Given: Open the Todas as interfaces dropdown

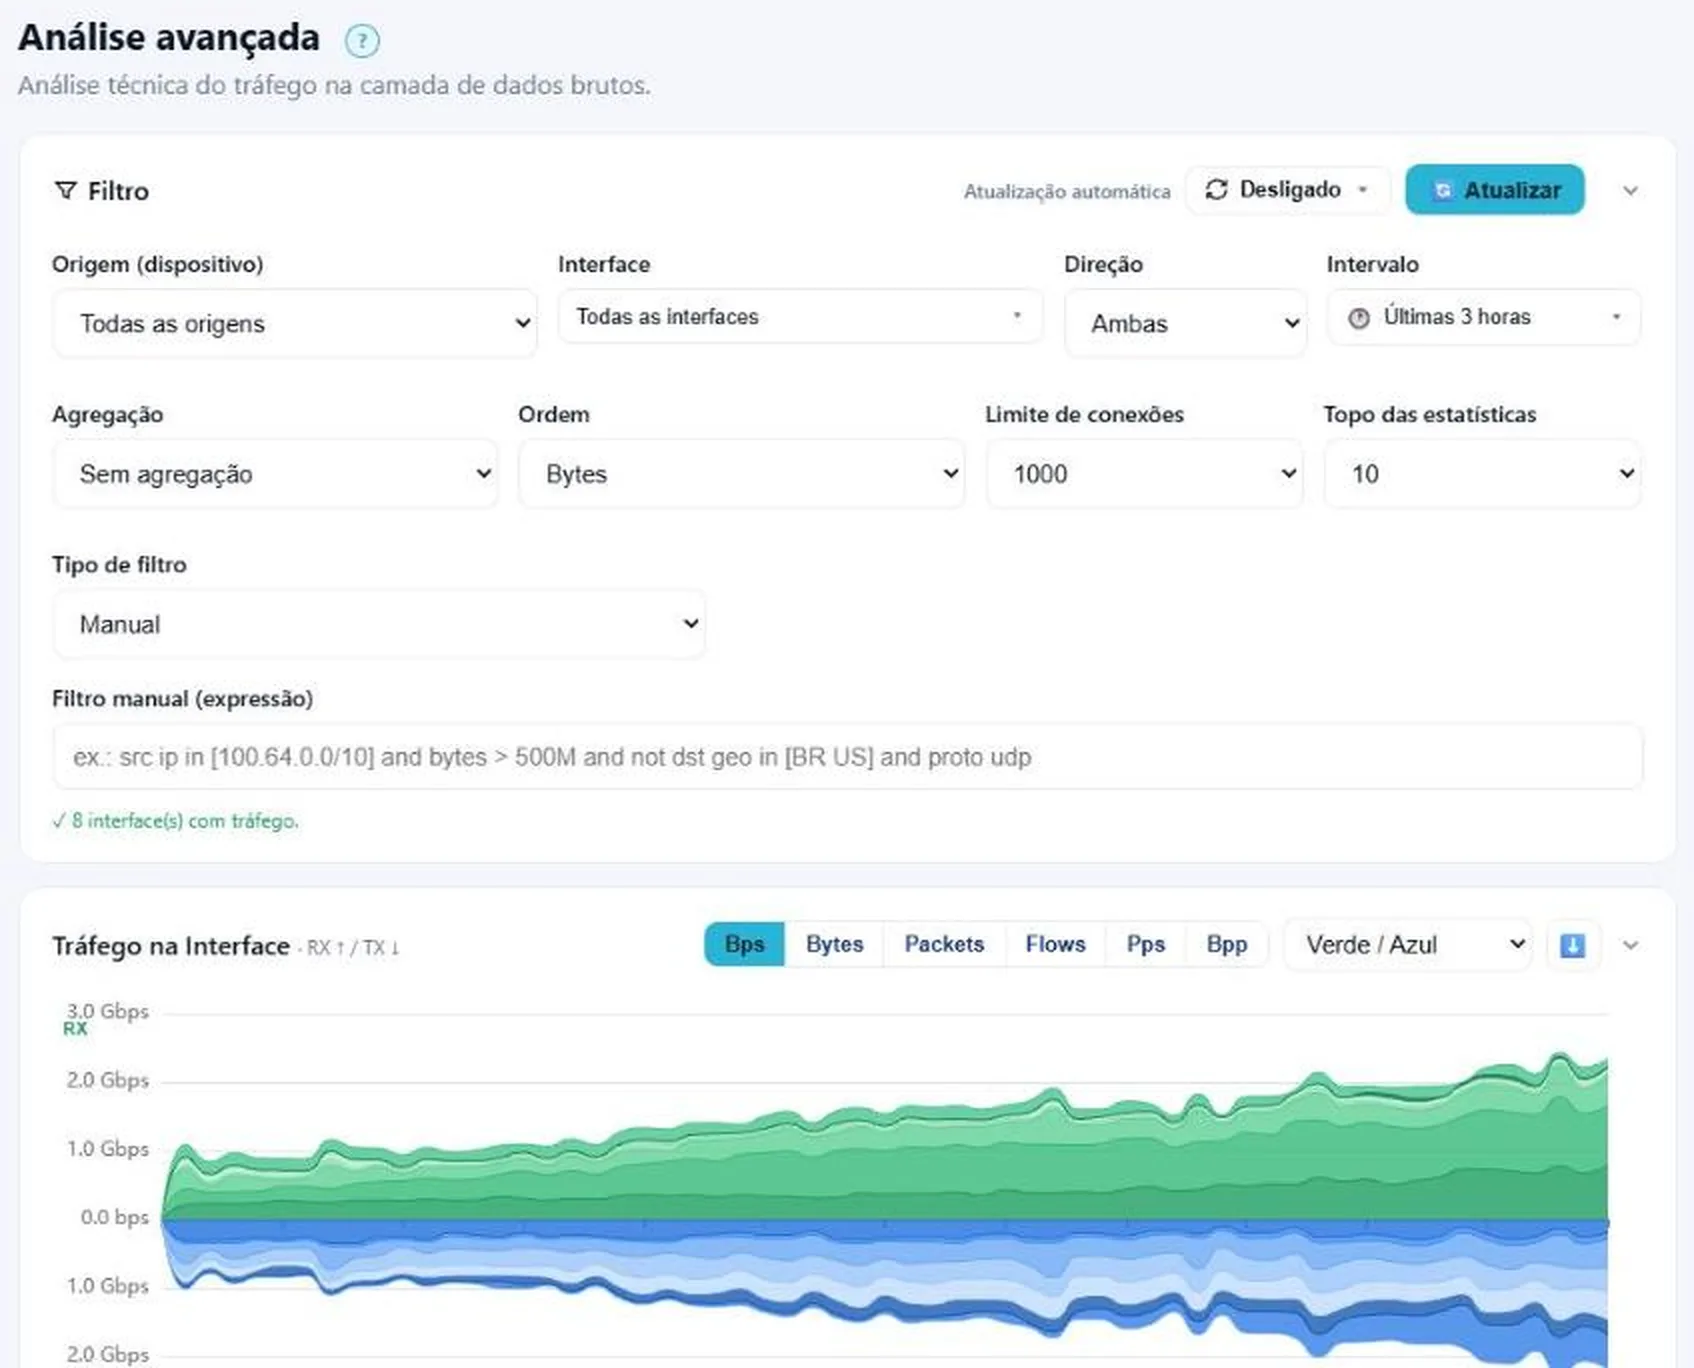Looking at the screenshot, I should 800,316.
